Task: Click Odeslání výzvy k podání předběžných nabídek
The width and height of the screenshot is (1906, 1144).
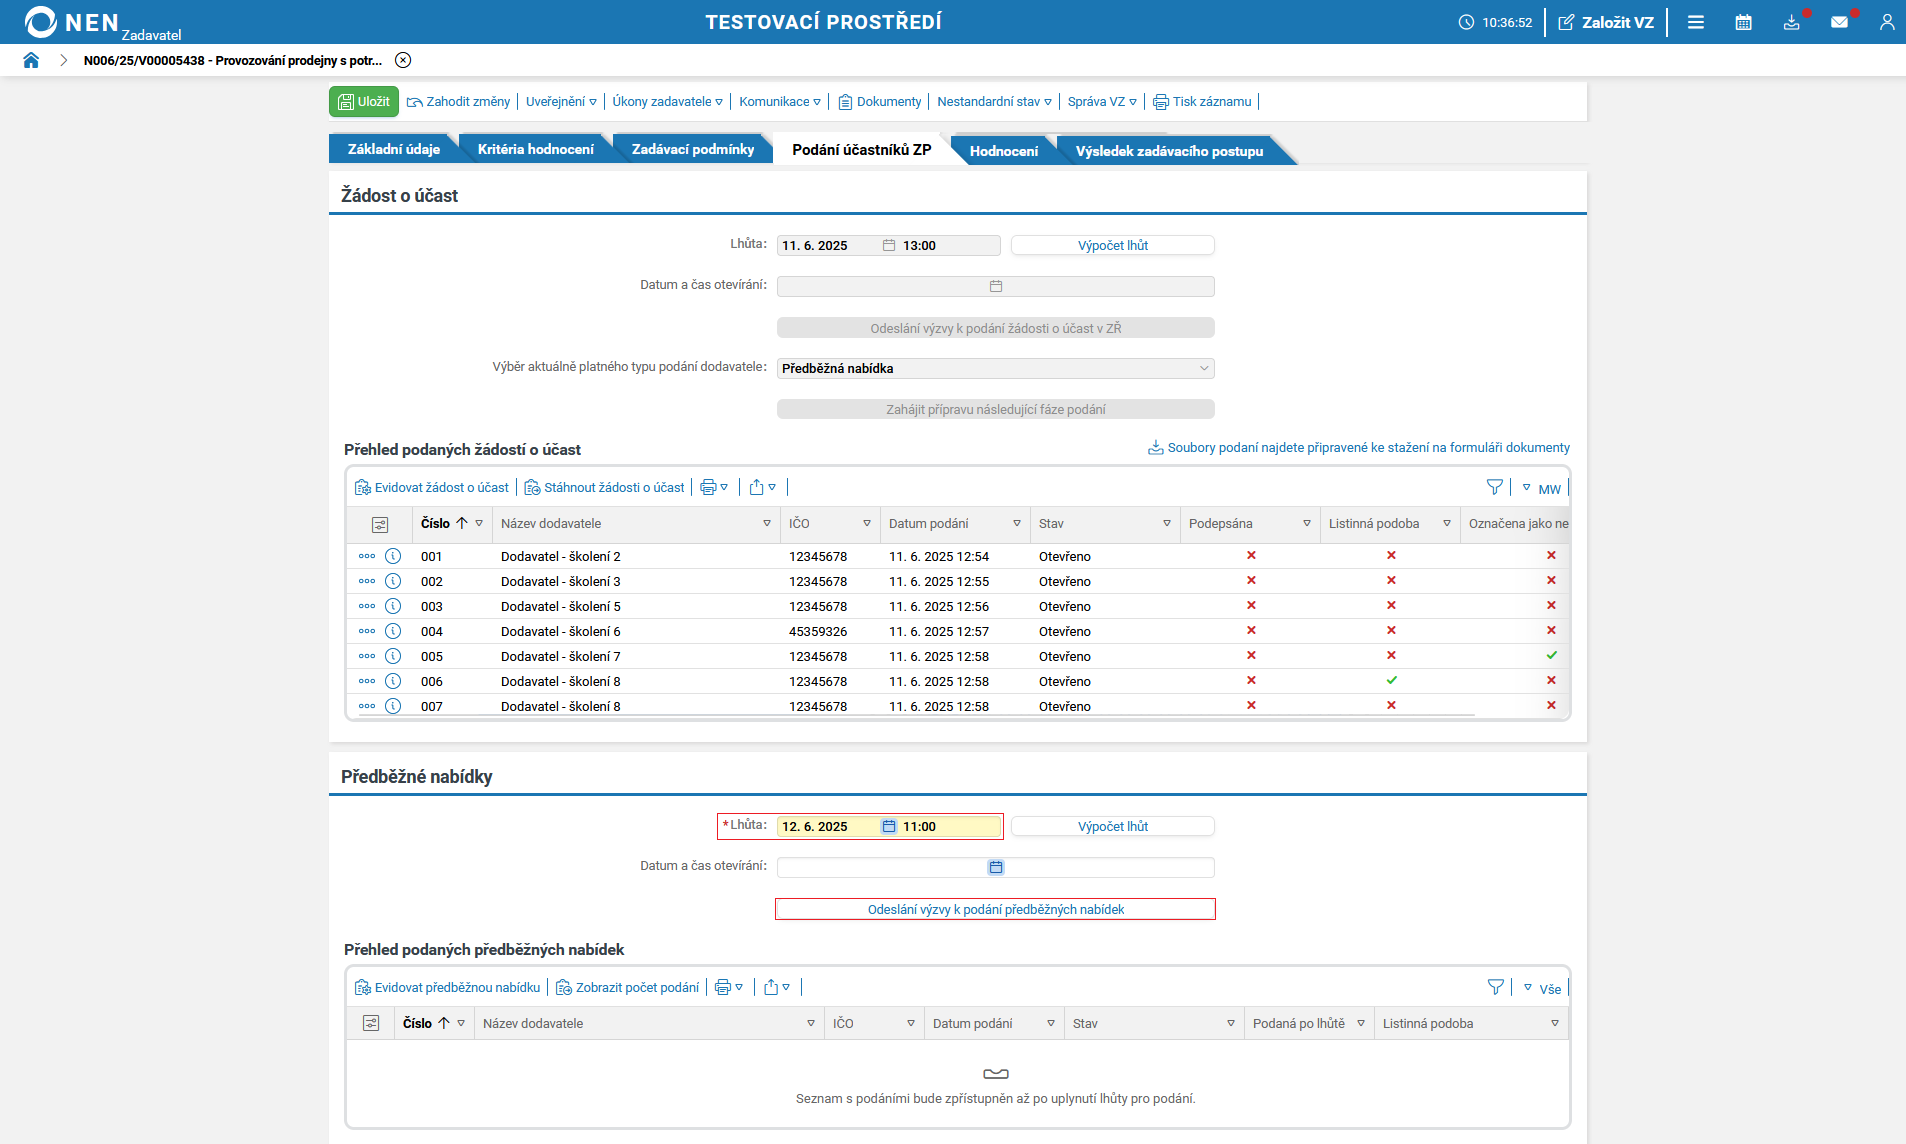Action: click(x=995, y=909)
